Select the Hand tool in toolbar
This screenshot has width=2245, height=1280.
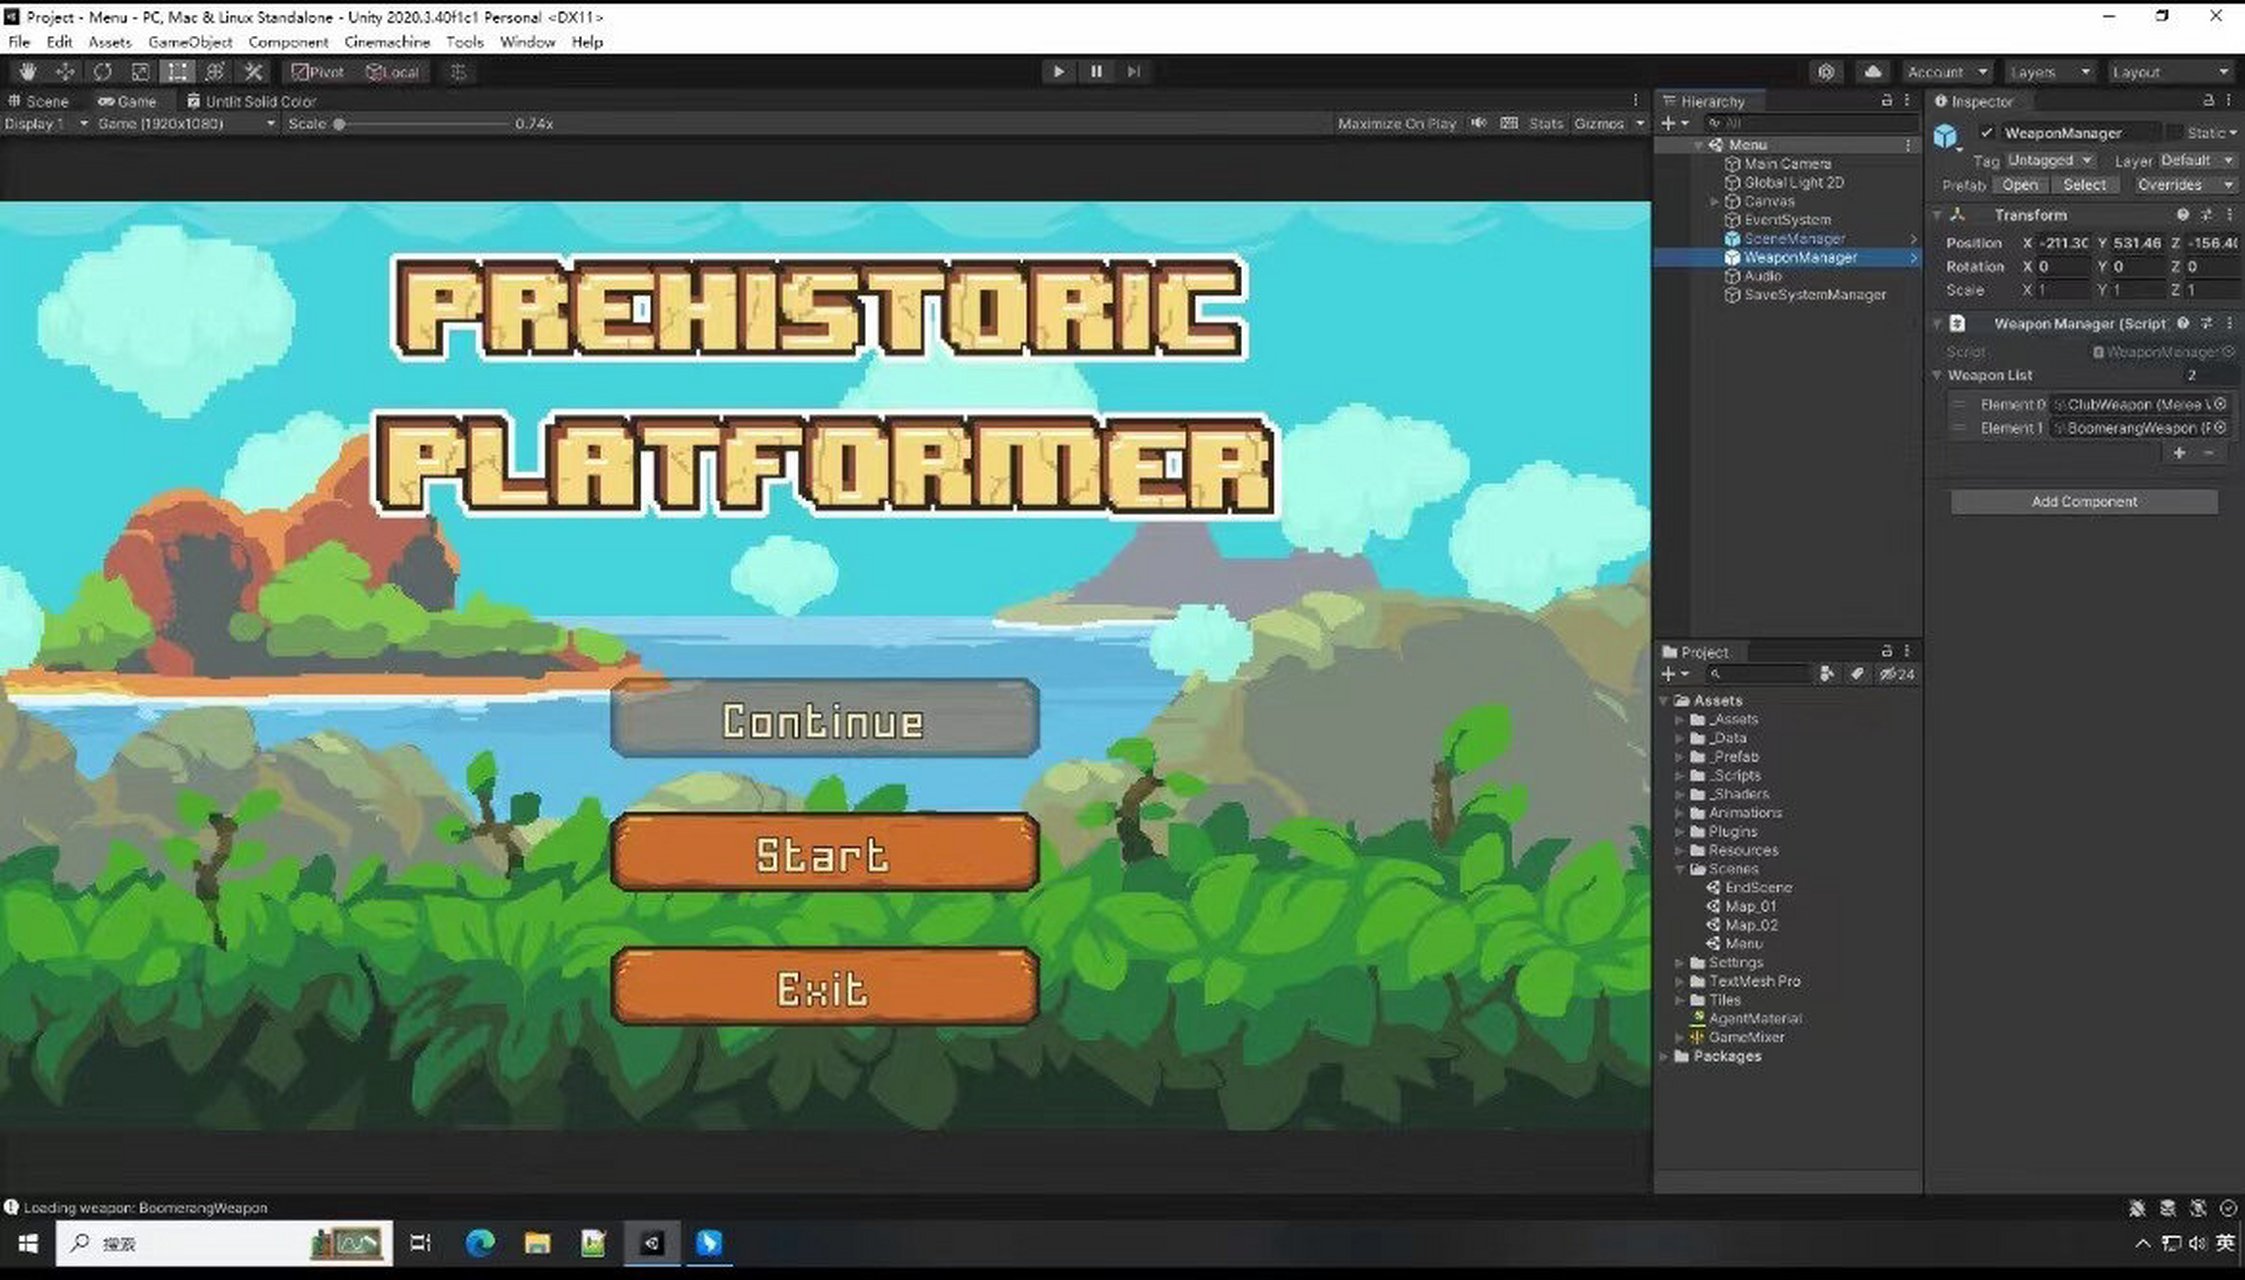[x=28, y=72]
